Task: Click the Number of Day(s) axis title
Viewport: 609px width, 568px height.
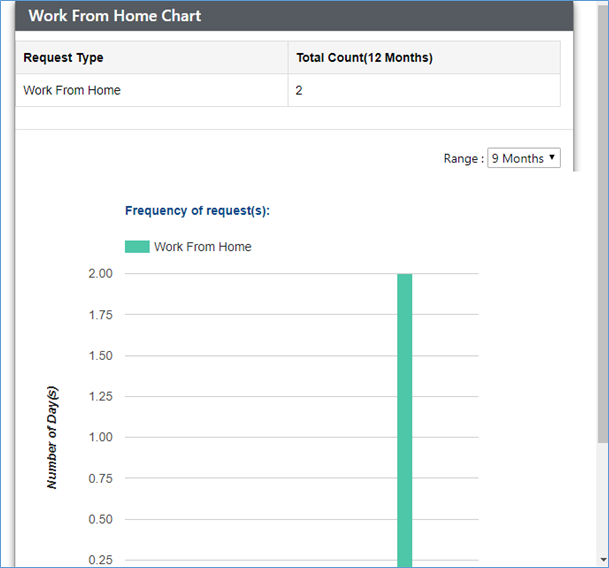Action: [x=52, y=437]
